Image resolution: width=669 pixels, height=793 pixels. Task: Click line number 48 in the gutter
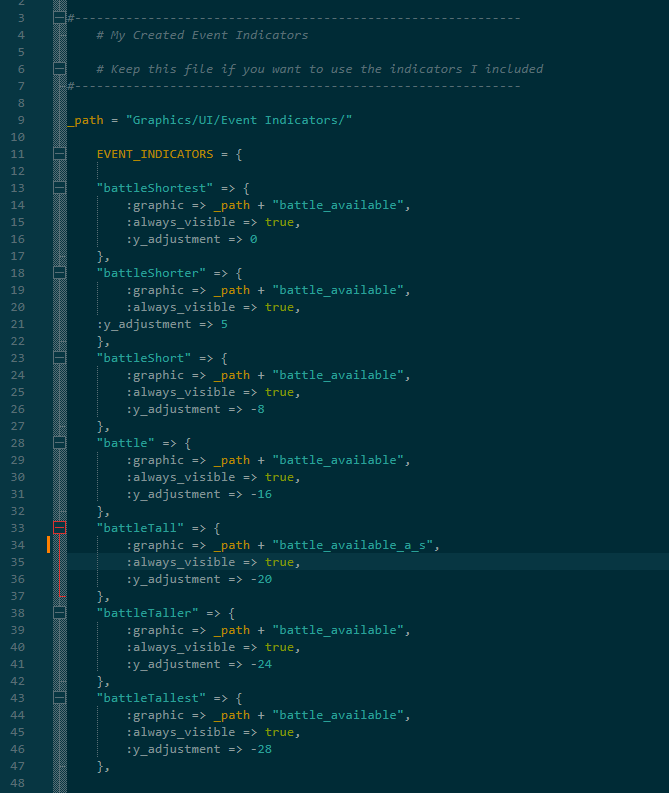[18, 783]
